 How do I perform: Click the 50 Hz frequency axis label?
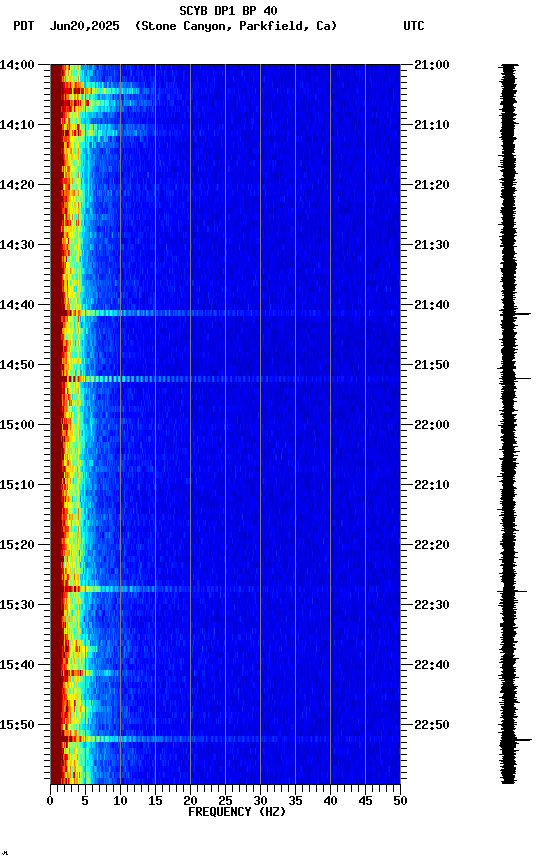click(401, 802)
